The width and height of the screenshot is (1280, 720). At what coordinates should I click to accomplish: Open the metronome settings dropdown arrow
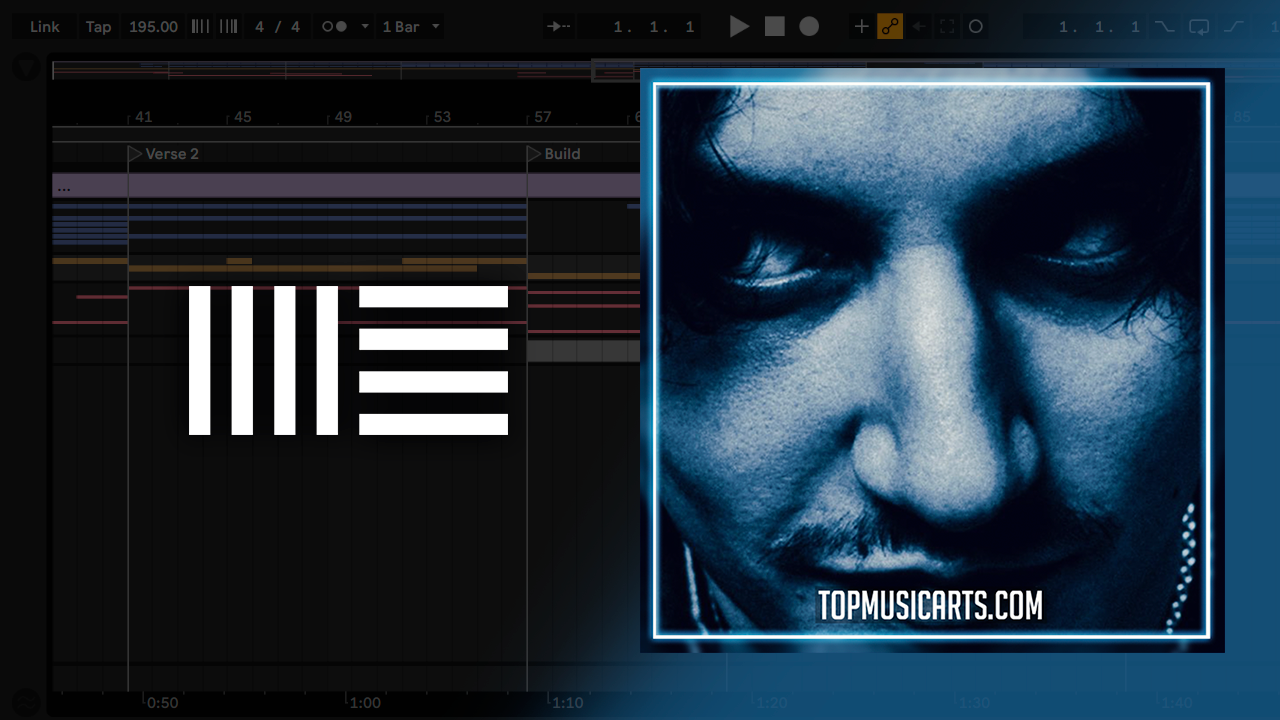point(365,27)
